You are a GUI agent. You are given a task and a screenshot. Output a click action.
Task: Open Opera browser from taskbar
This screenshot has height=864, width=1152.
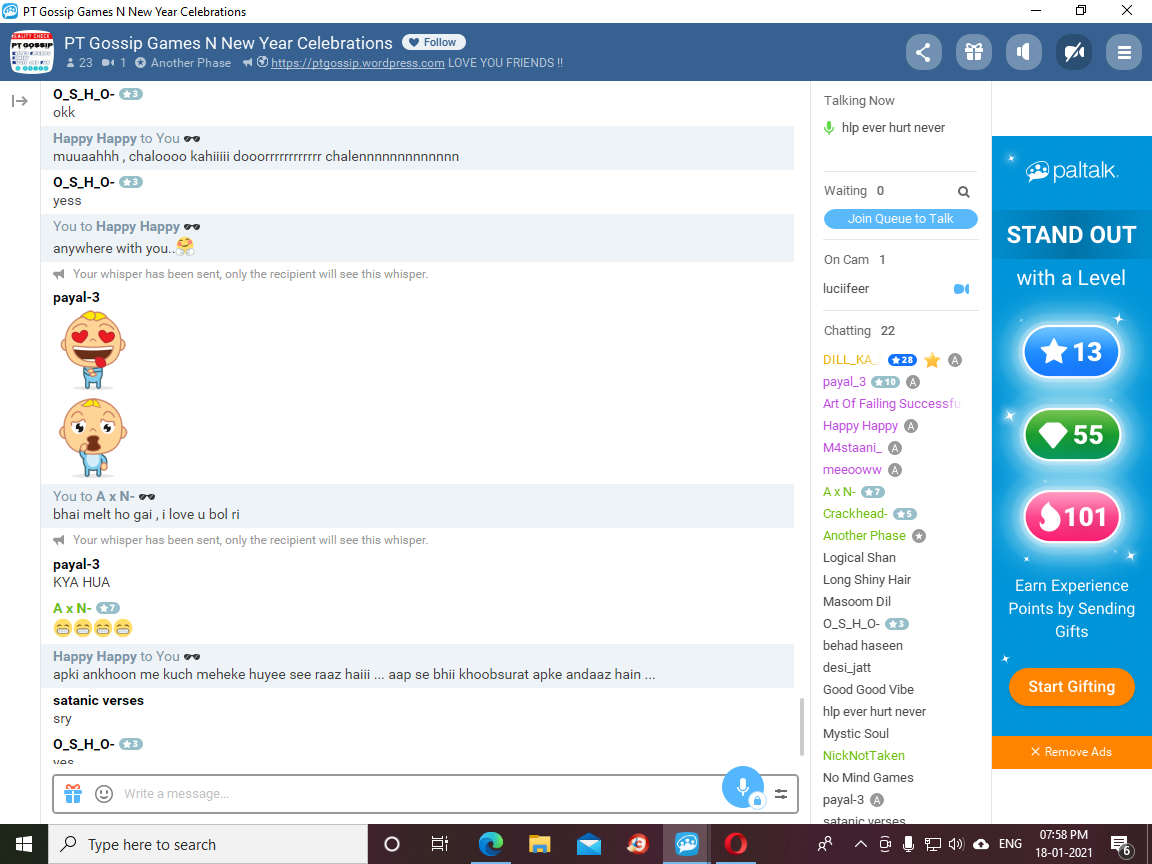pyautogui.click(x=735, y=844)
